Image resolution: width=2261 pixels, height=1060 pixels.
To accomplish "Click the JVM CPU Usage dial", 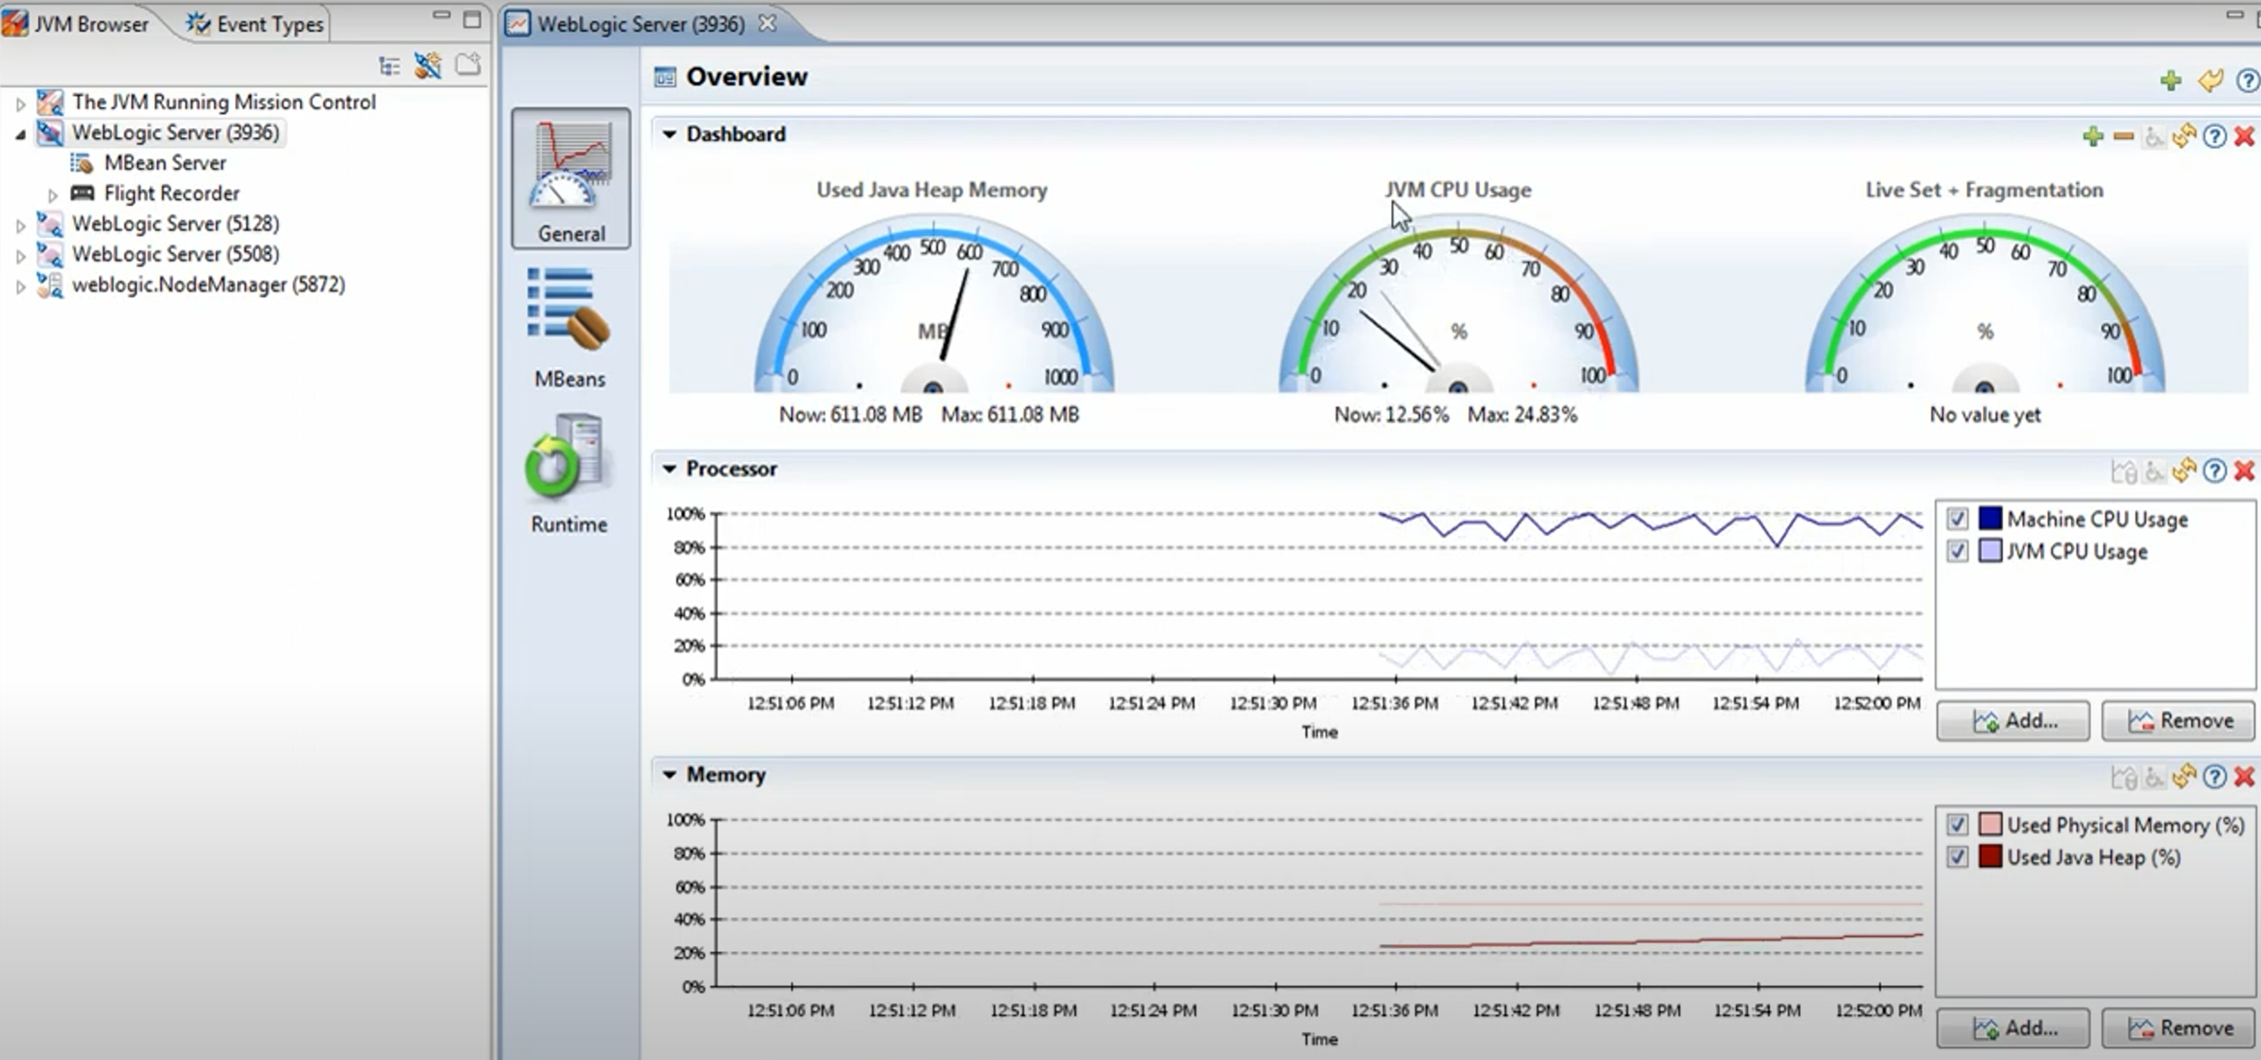I will [x=1458, y=303].
